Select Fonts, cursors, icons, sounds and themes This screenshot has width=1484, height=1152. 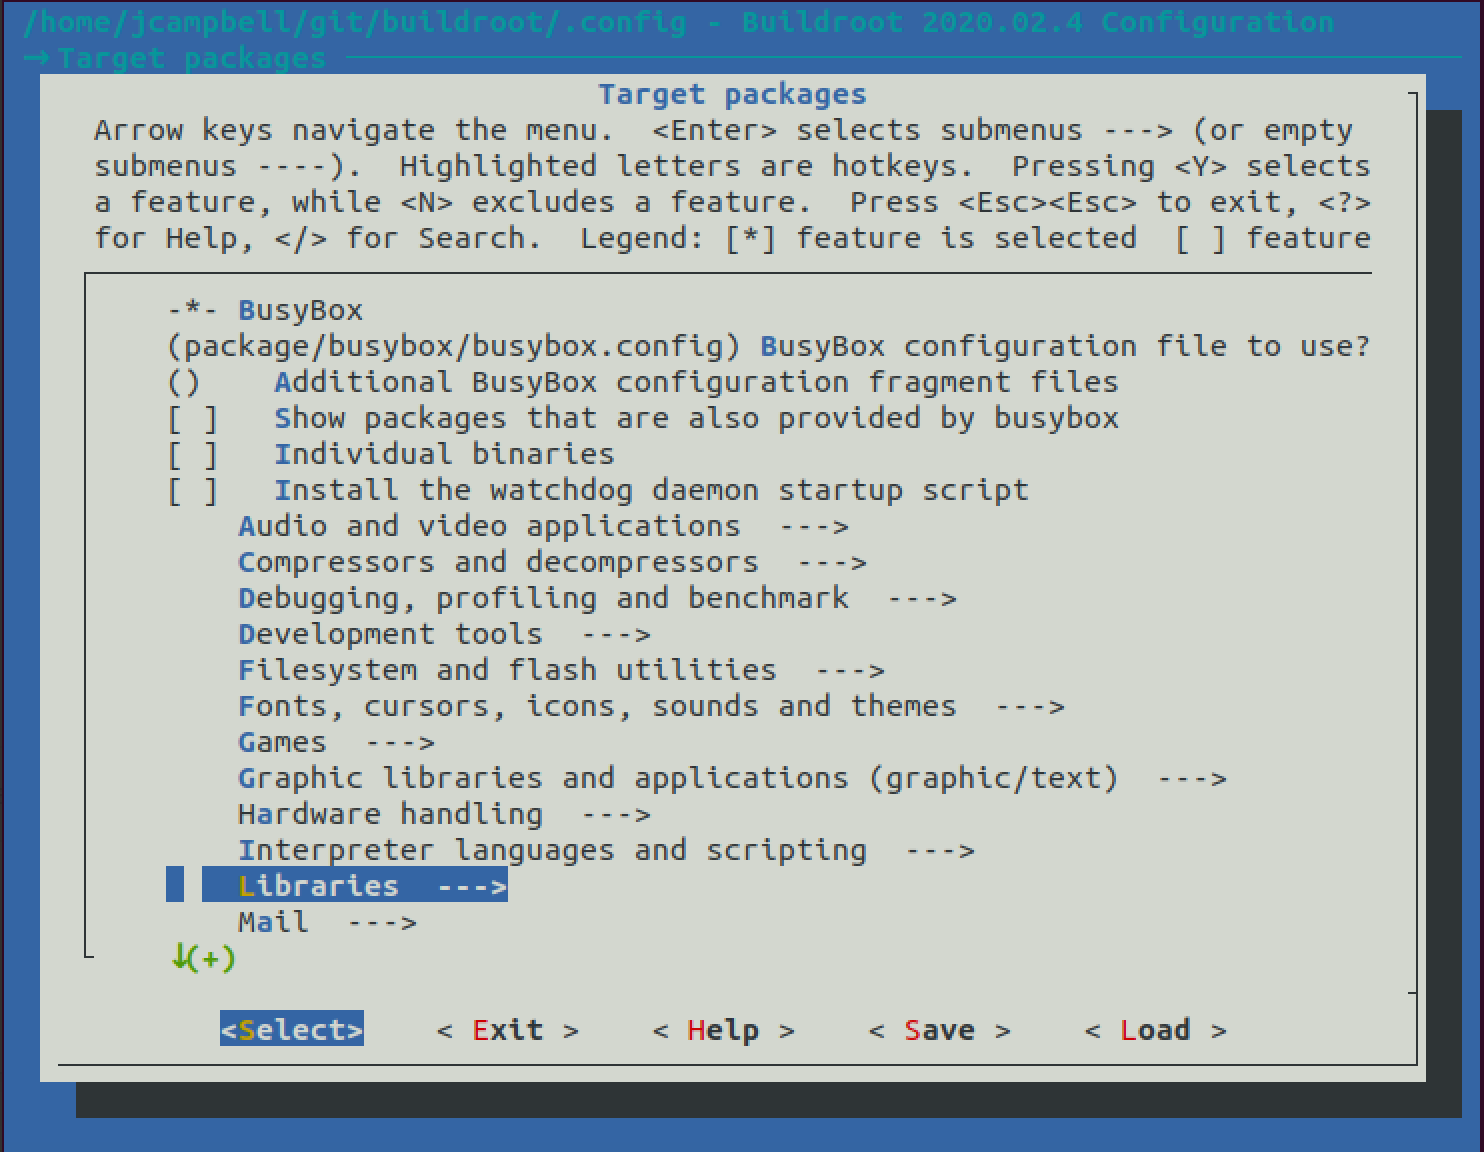651,706
